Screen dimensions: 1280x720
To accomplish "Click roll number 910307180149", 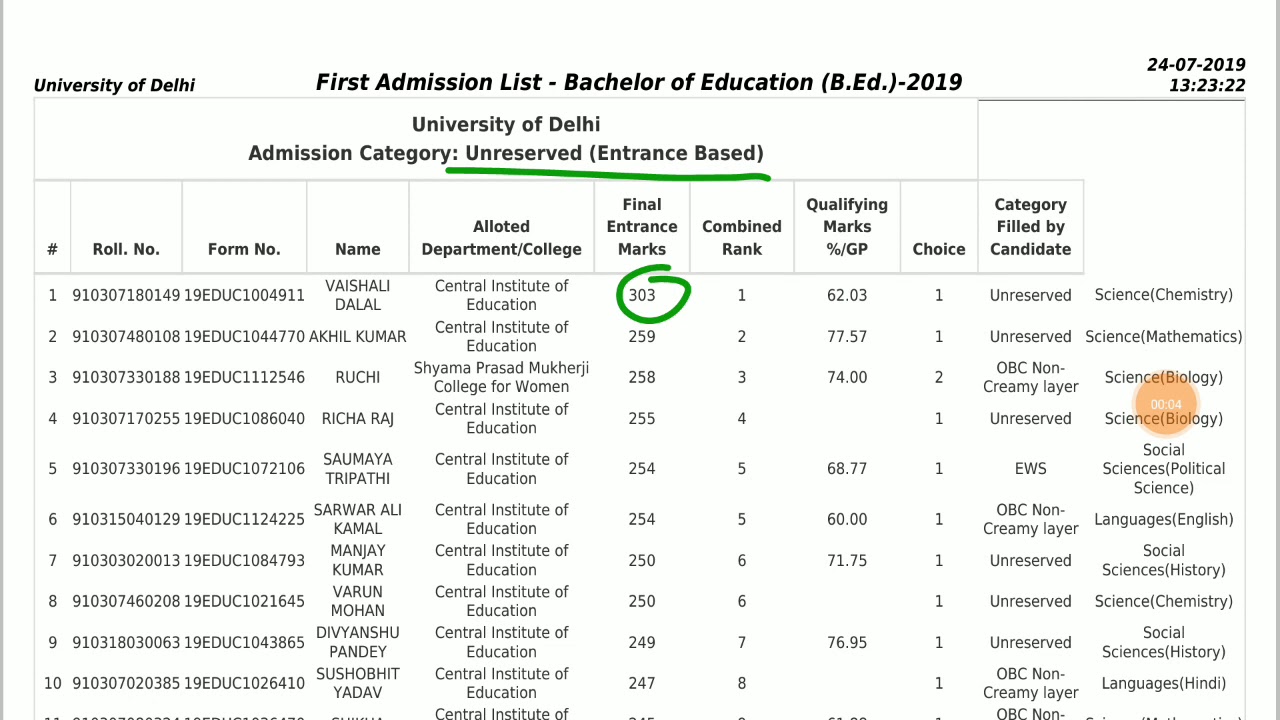I will (126, 296).
